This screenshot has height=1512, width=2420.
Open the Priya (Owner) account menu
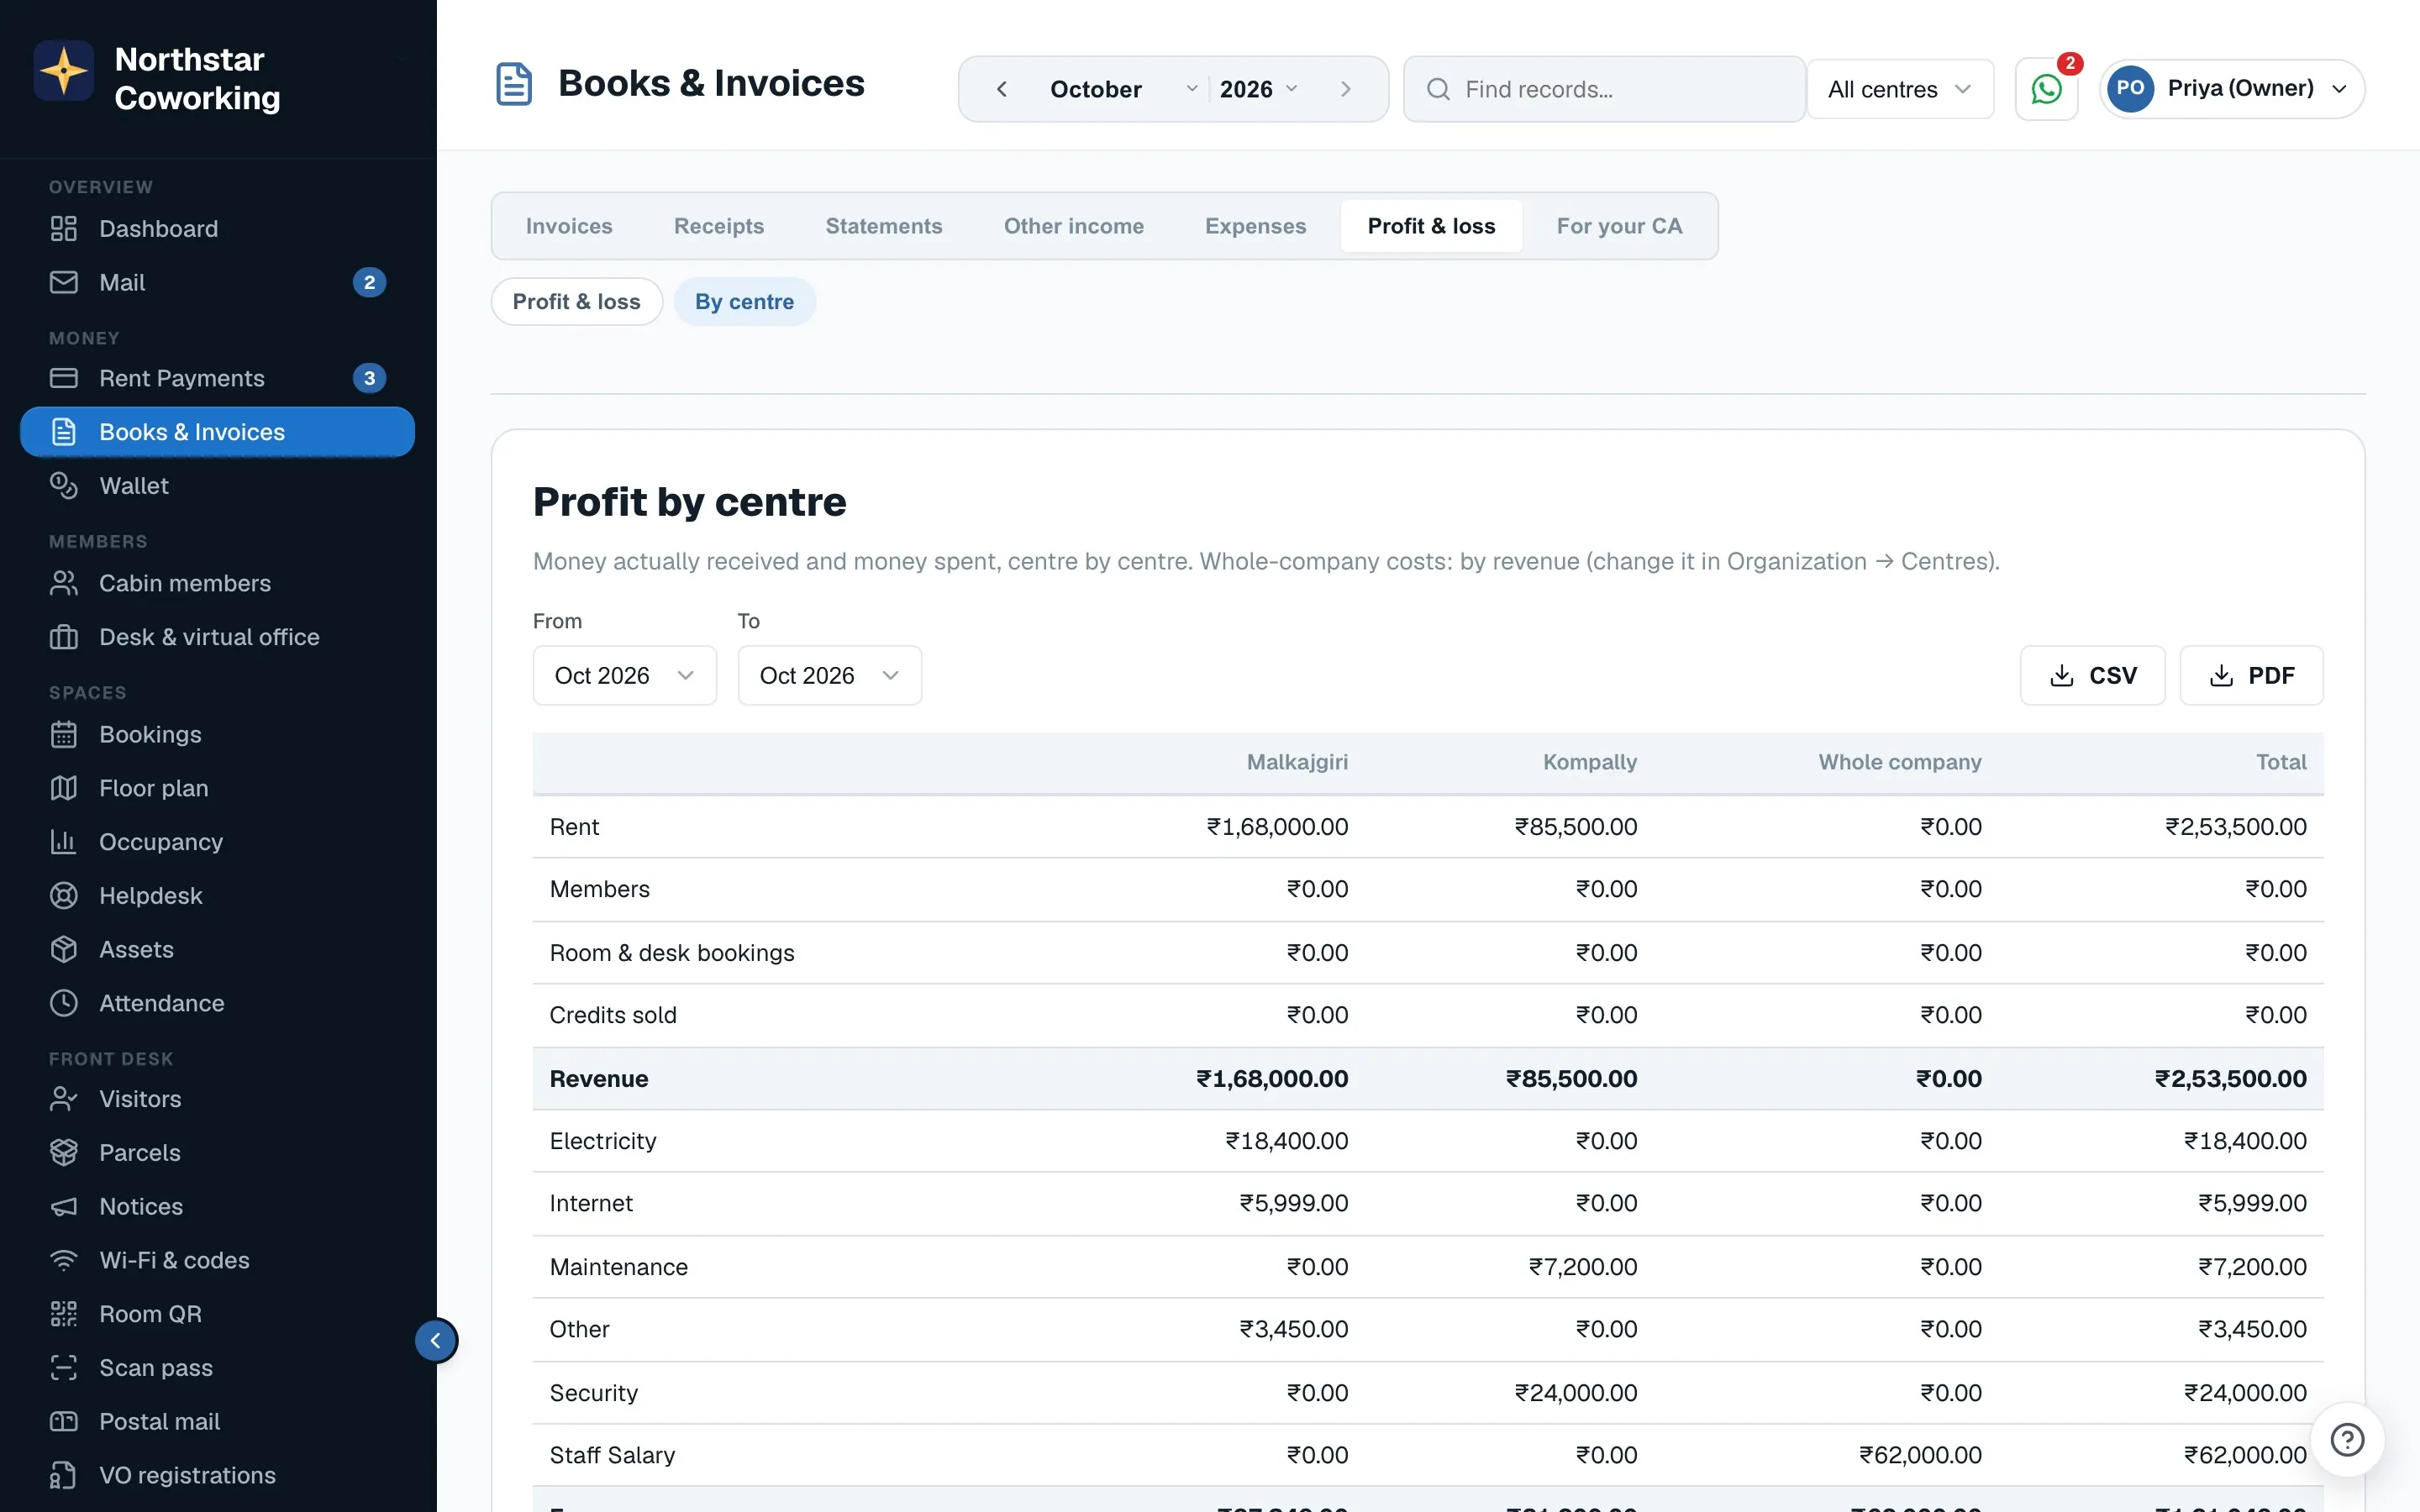click(x=2232, y=89)
